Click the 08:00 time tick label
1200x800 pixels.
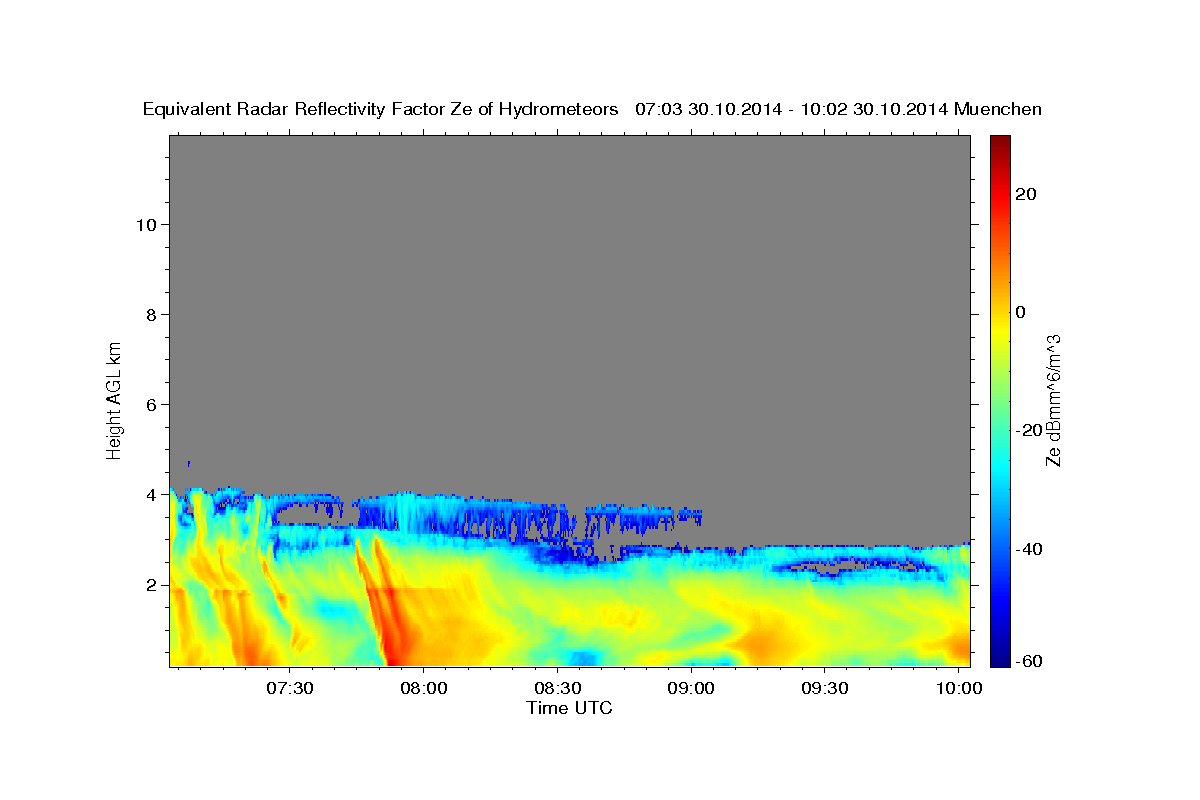point(423,688)
